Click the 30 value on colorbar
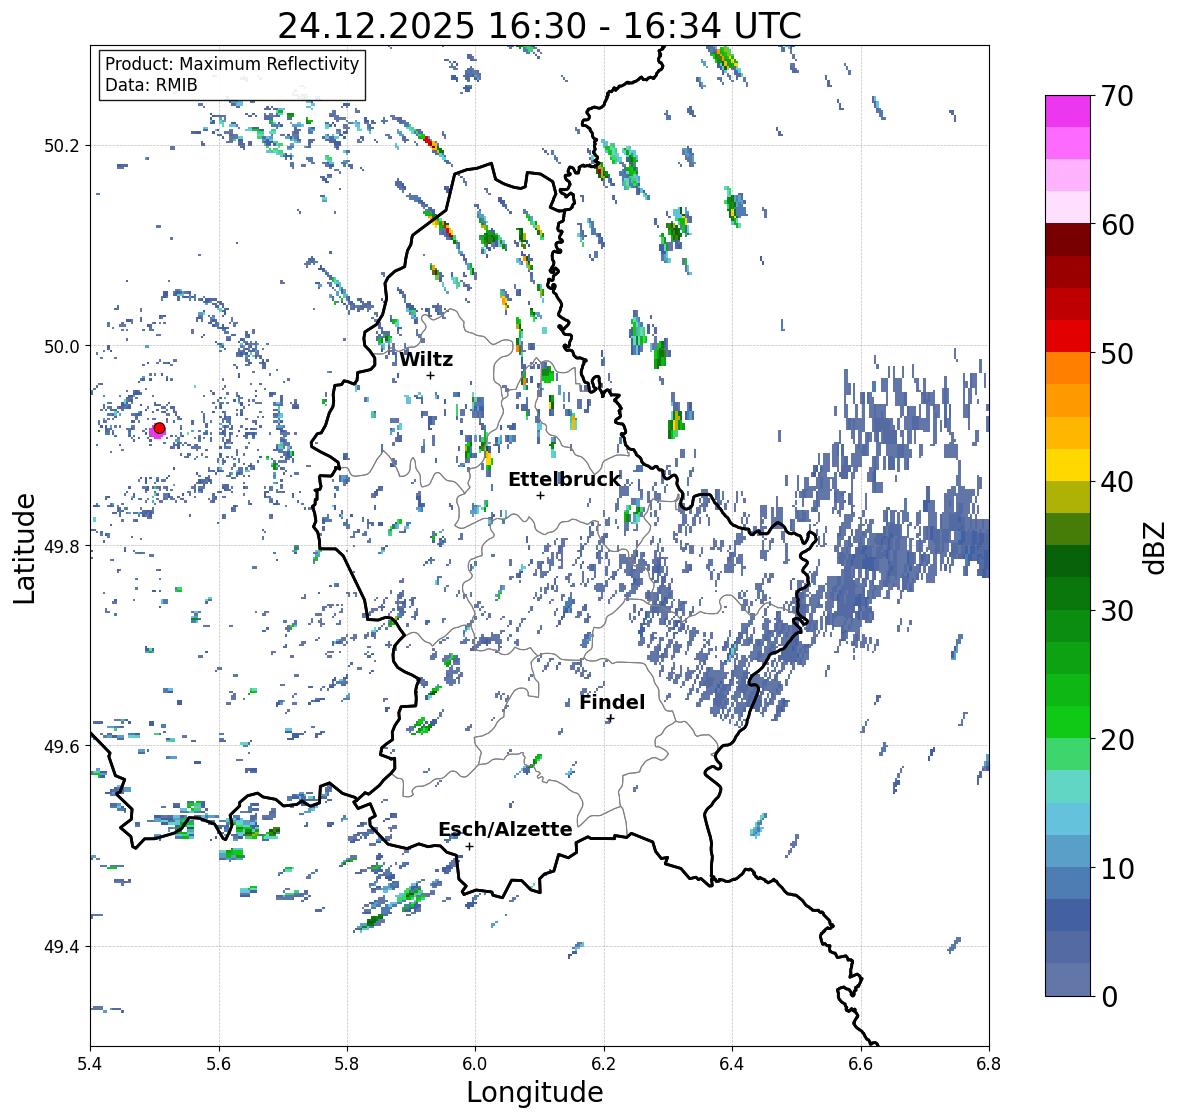The height and width of the screenshot is (1117, 1179). 1117,611
